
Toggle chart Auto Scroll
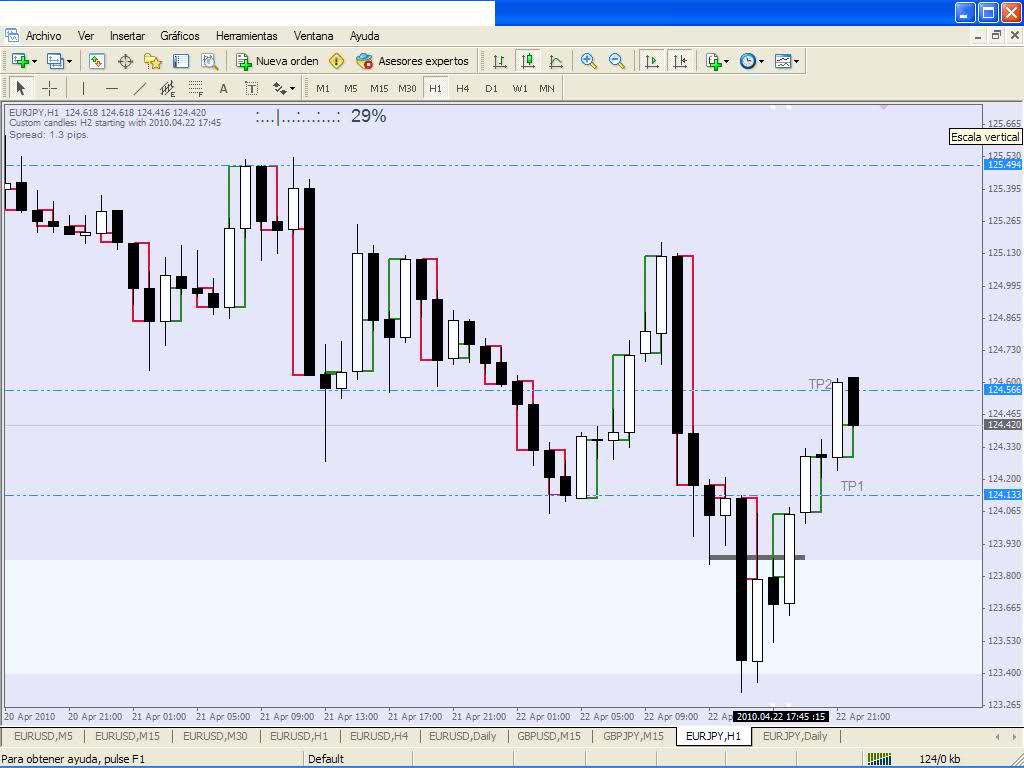coord(652,61)
